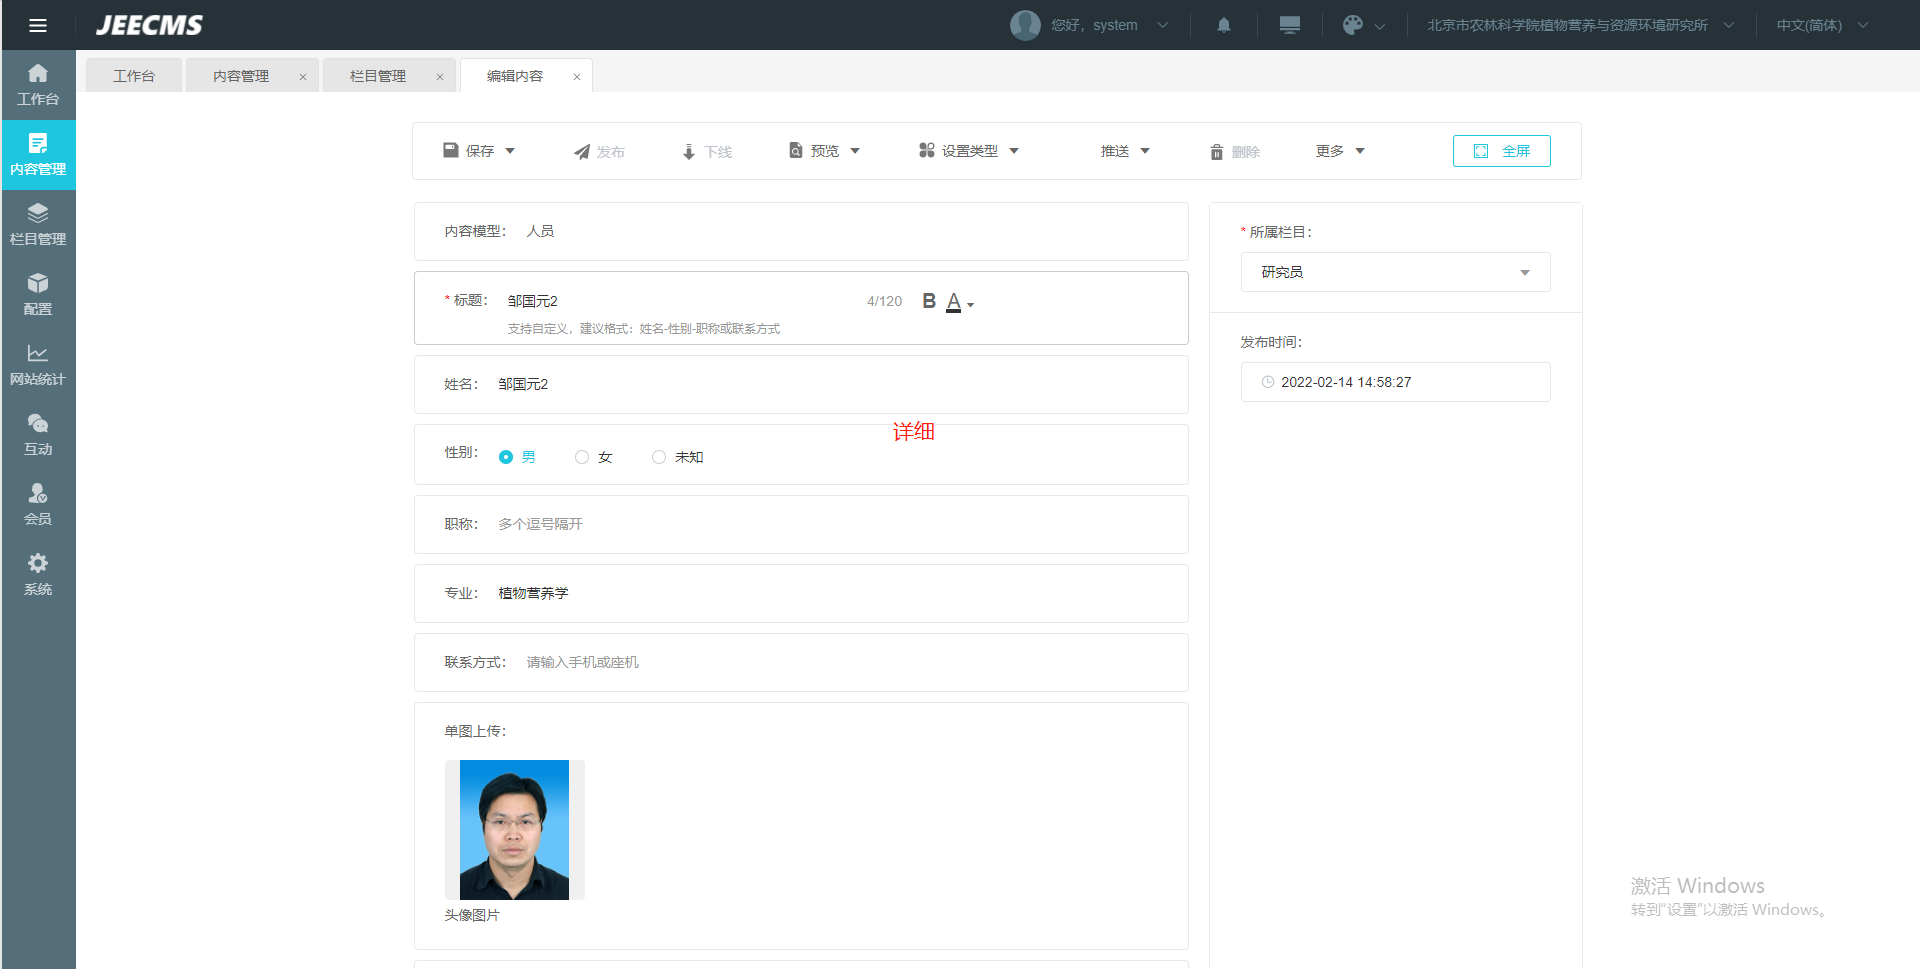Screen dimensions: 1920x969
Task: Click the monitor display icon
Action: point(1289,25)
